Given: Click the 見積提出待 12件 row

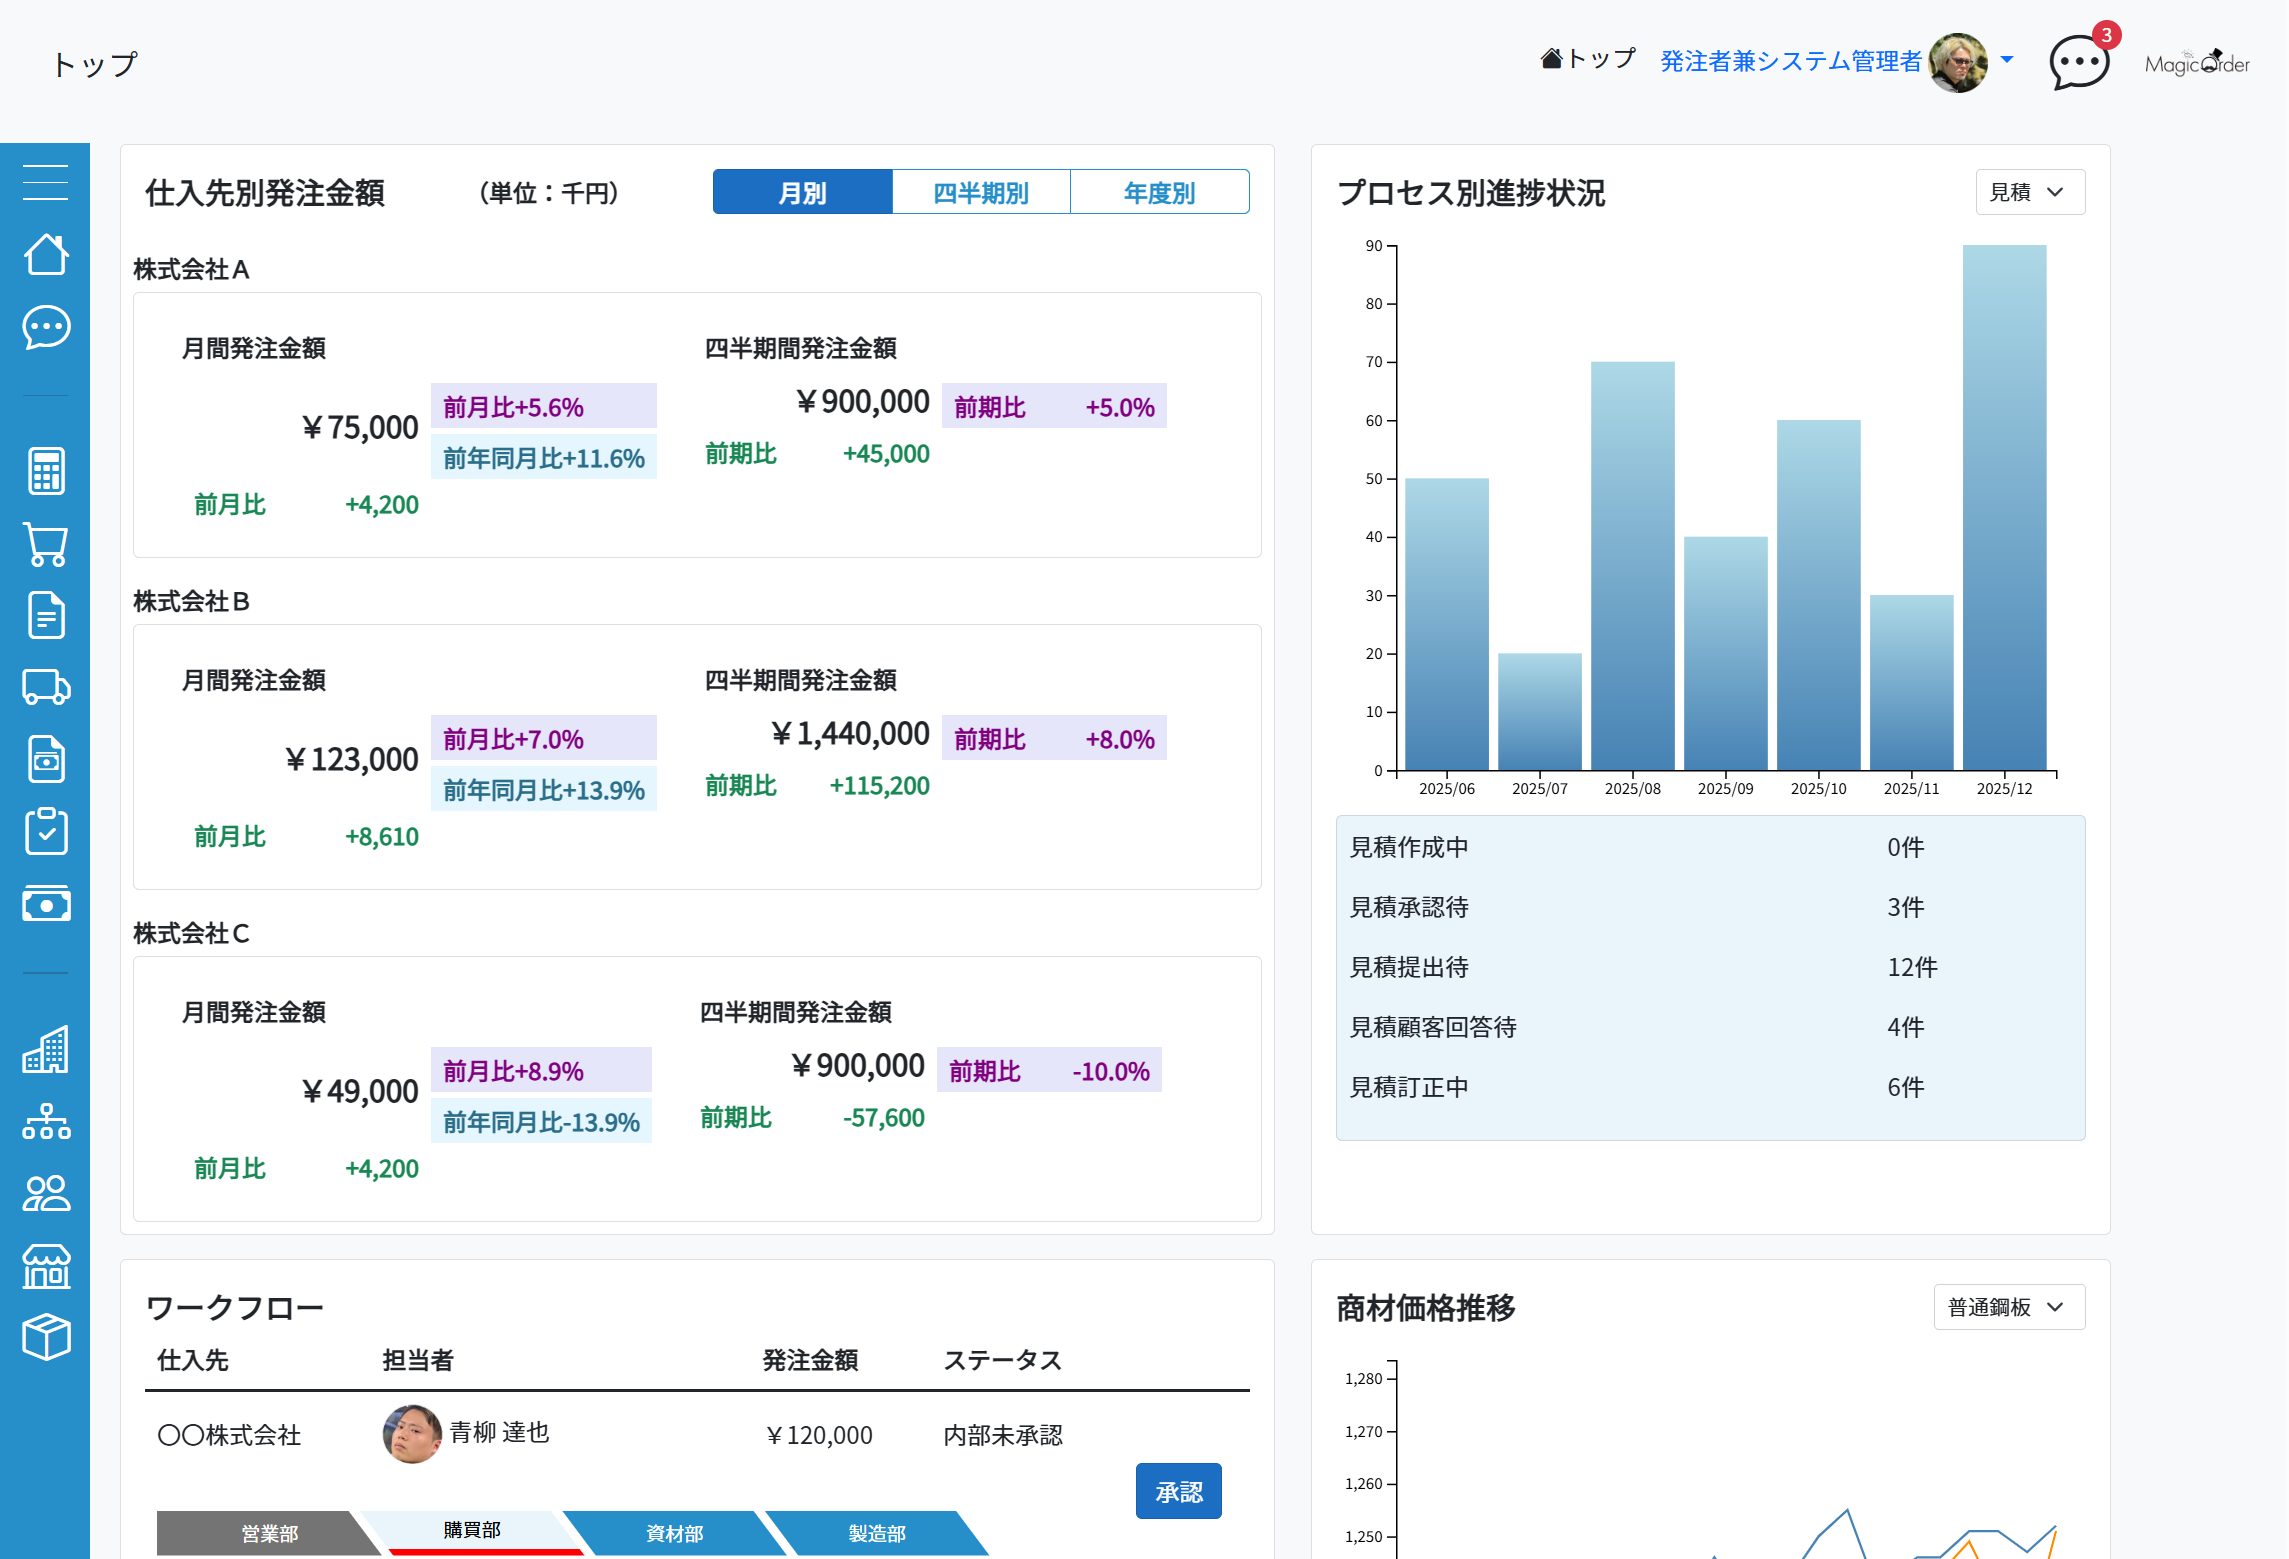Looking at the screenshot, I should click(1710, 967).
